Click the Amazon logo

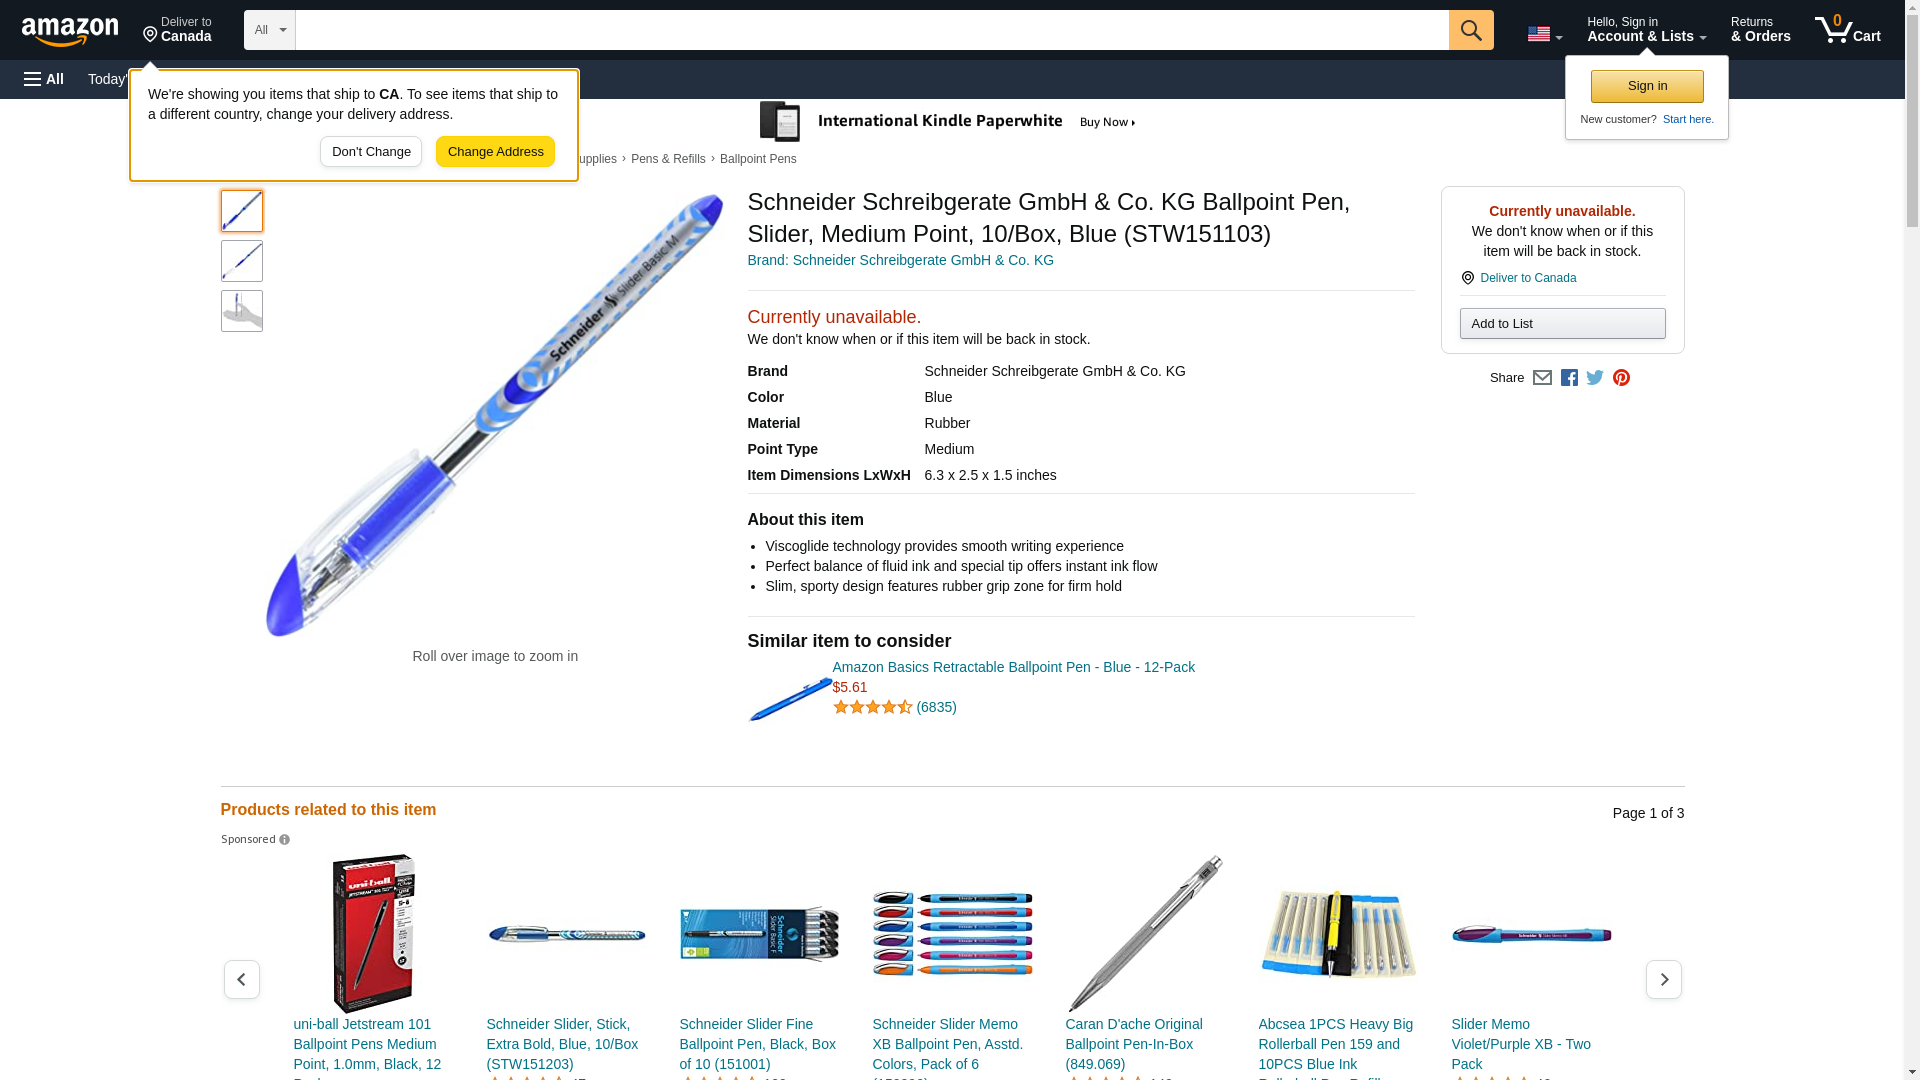pyautogui.click(x=70, y=31)
